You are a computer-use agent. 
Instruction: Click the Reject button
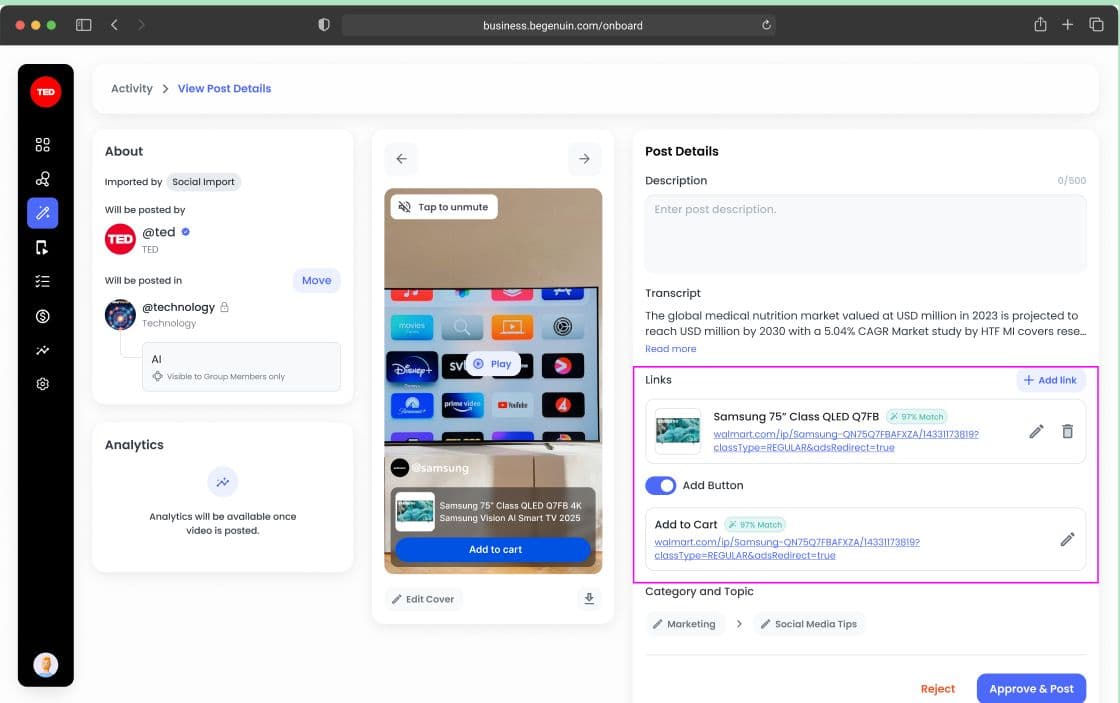(937, 689)
